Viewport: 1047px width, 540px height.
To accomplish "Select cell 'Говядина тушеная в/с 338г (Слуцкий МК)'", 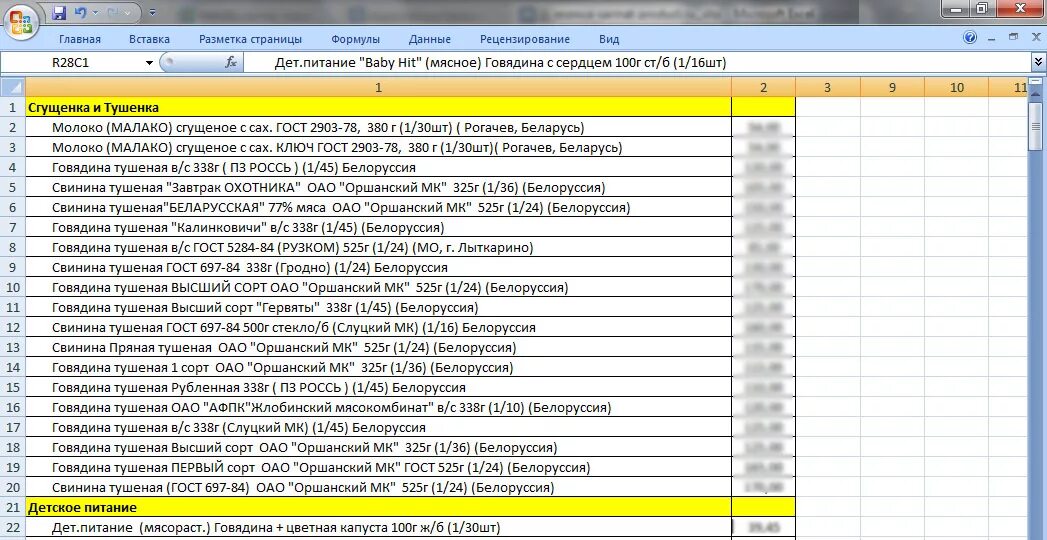I will click(x=379, y=428).
